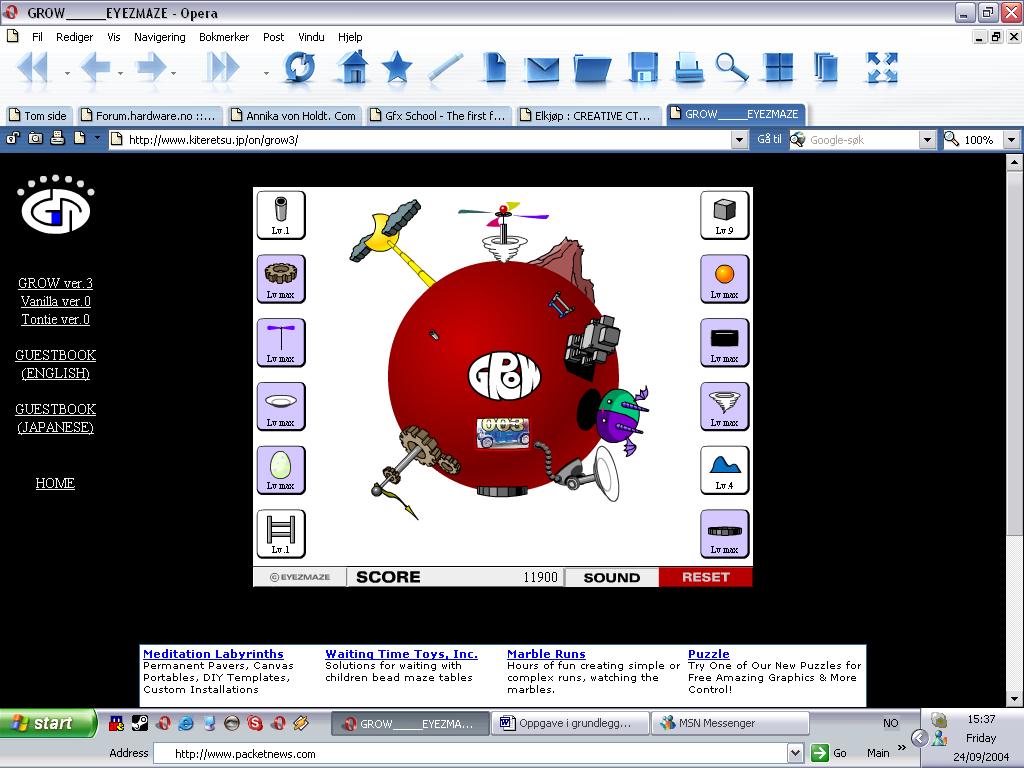Select the ladder item Lv.1 in GROW
This screenshot has width=1024, height=768.
281,534
